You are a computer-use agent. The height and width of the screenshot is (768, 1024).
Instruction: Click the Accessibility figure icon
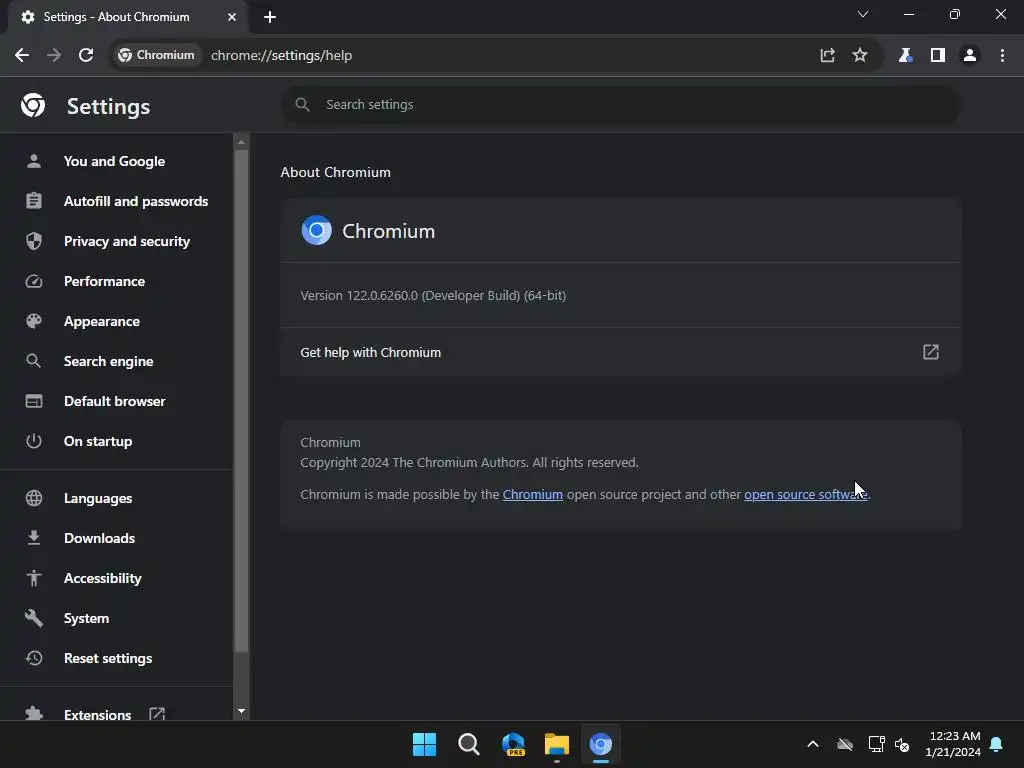coord(34,578)
